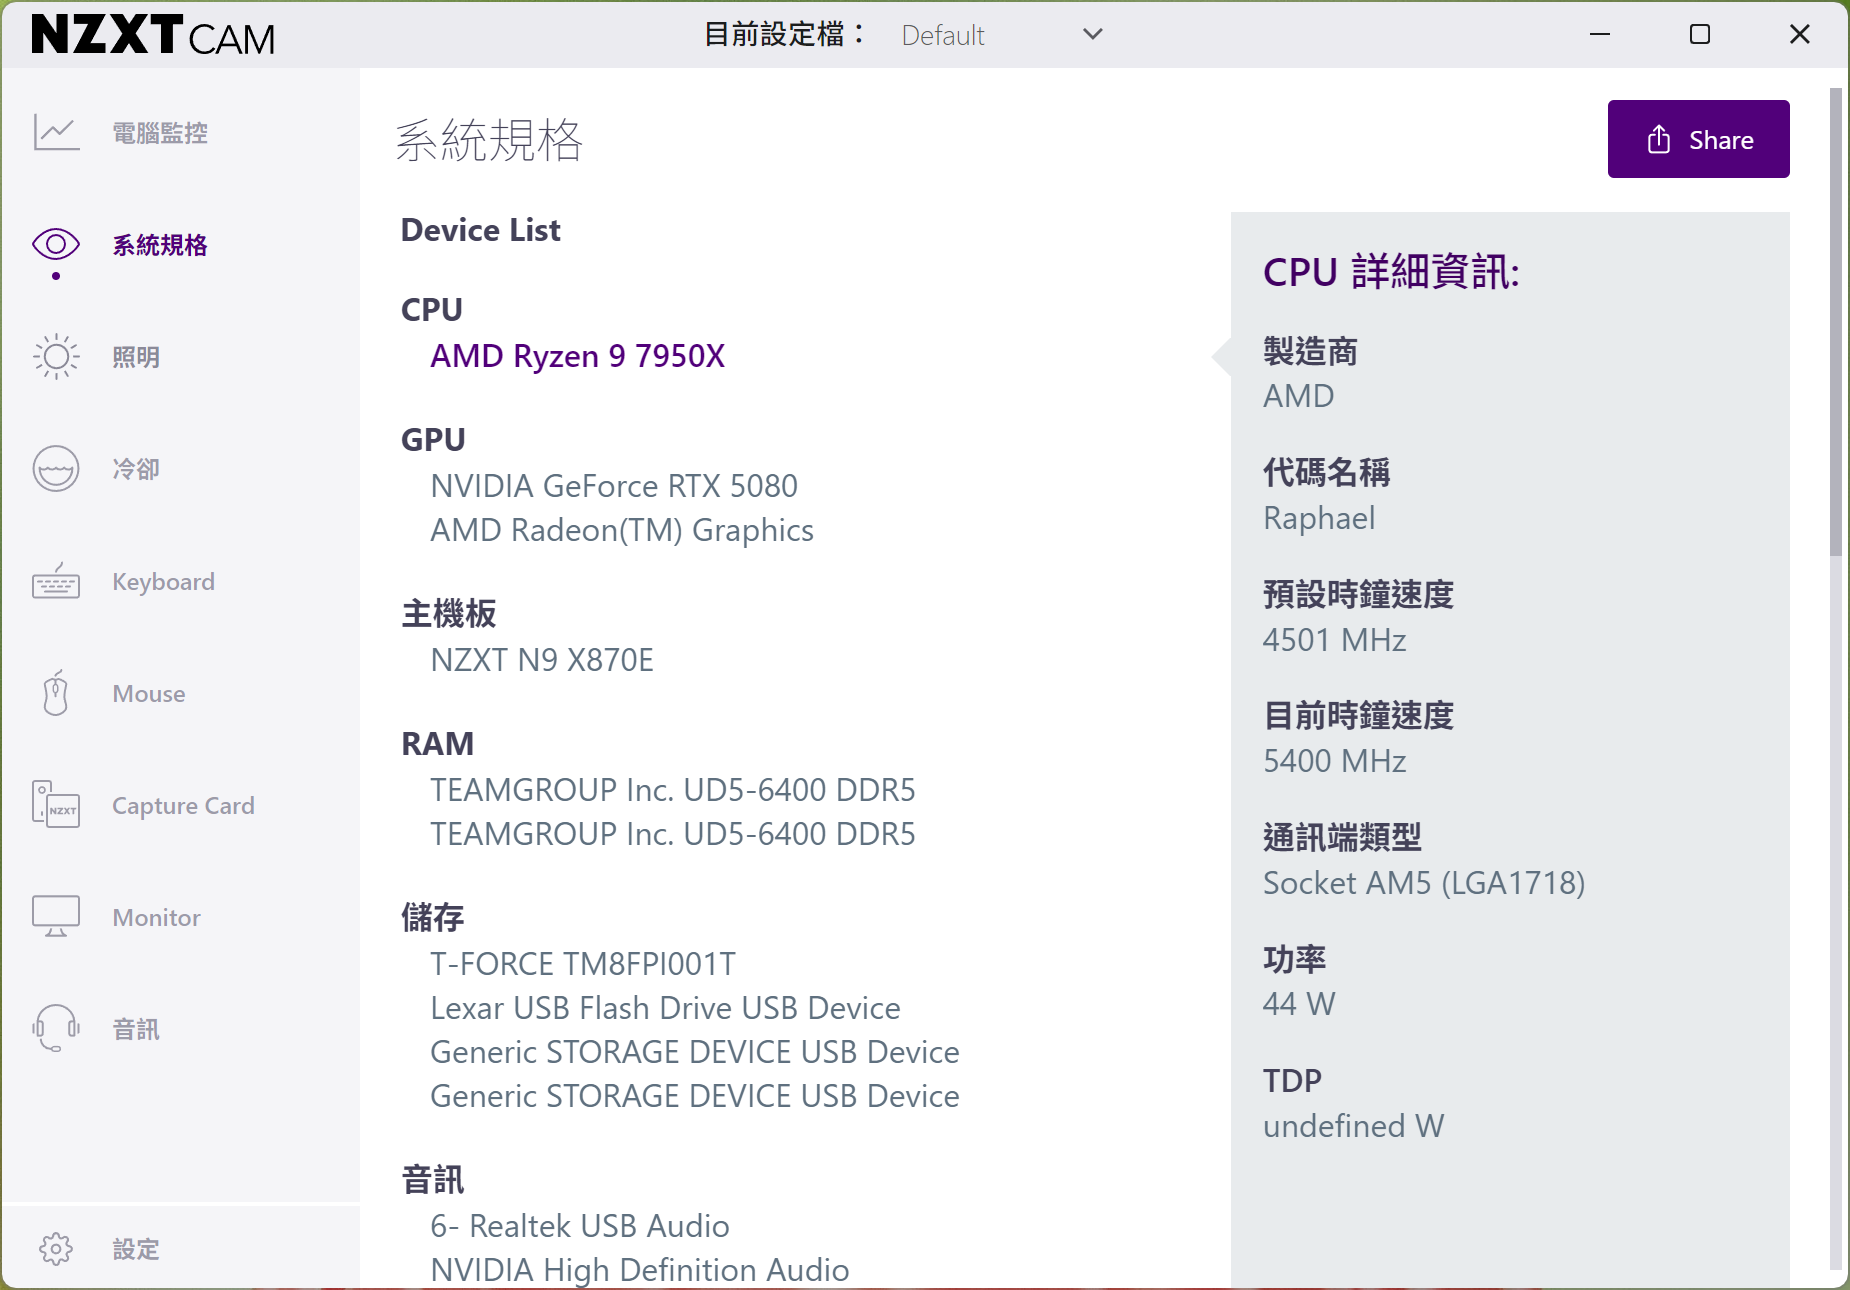Image resolution: width=1850 pixels, height=1290 pixels.
Task: Maximize the NZXT CAM window
Action: click(x=1700, y=35)
